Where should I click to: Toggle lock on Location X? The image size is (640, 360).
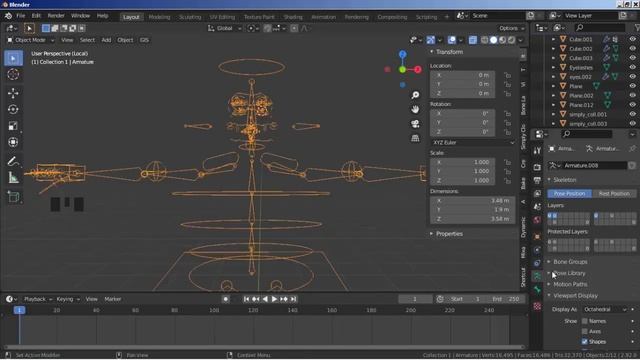[507, 75]
